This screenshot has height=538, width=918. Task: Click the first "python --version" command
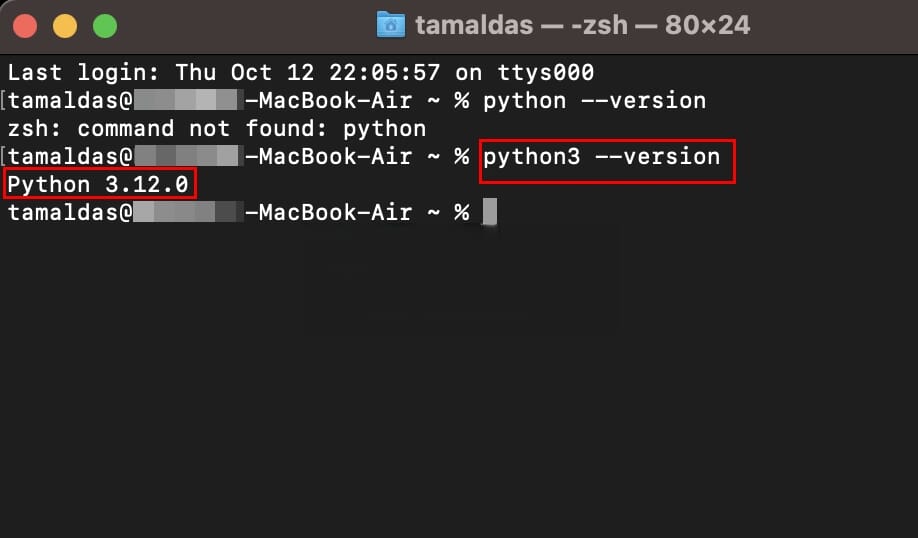coord(594,101)
